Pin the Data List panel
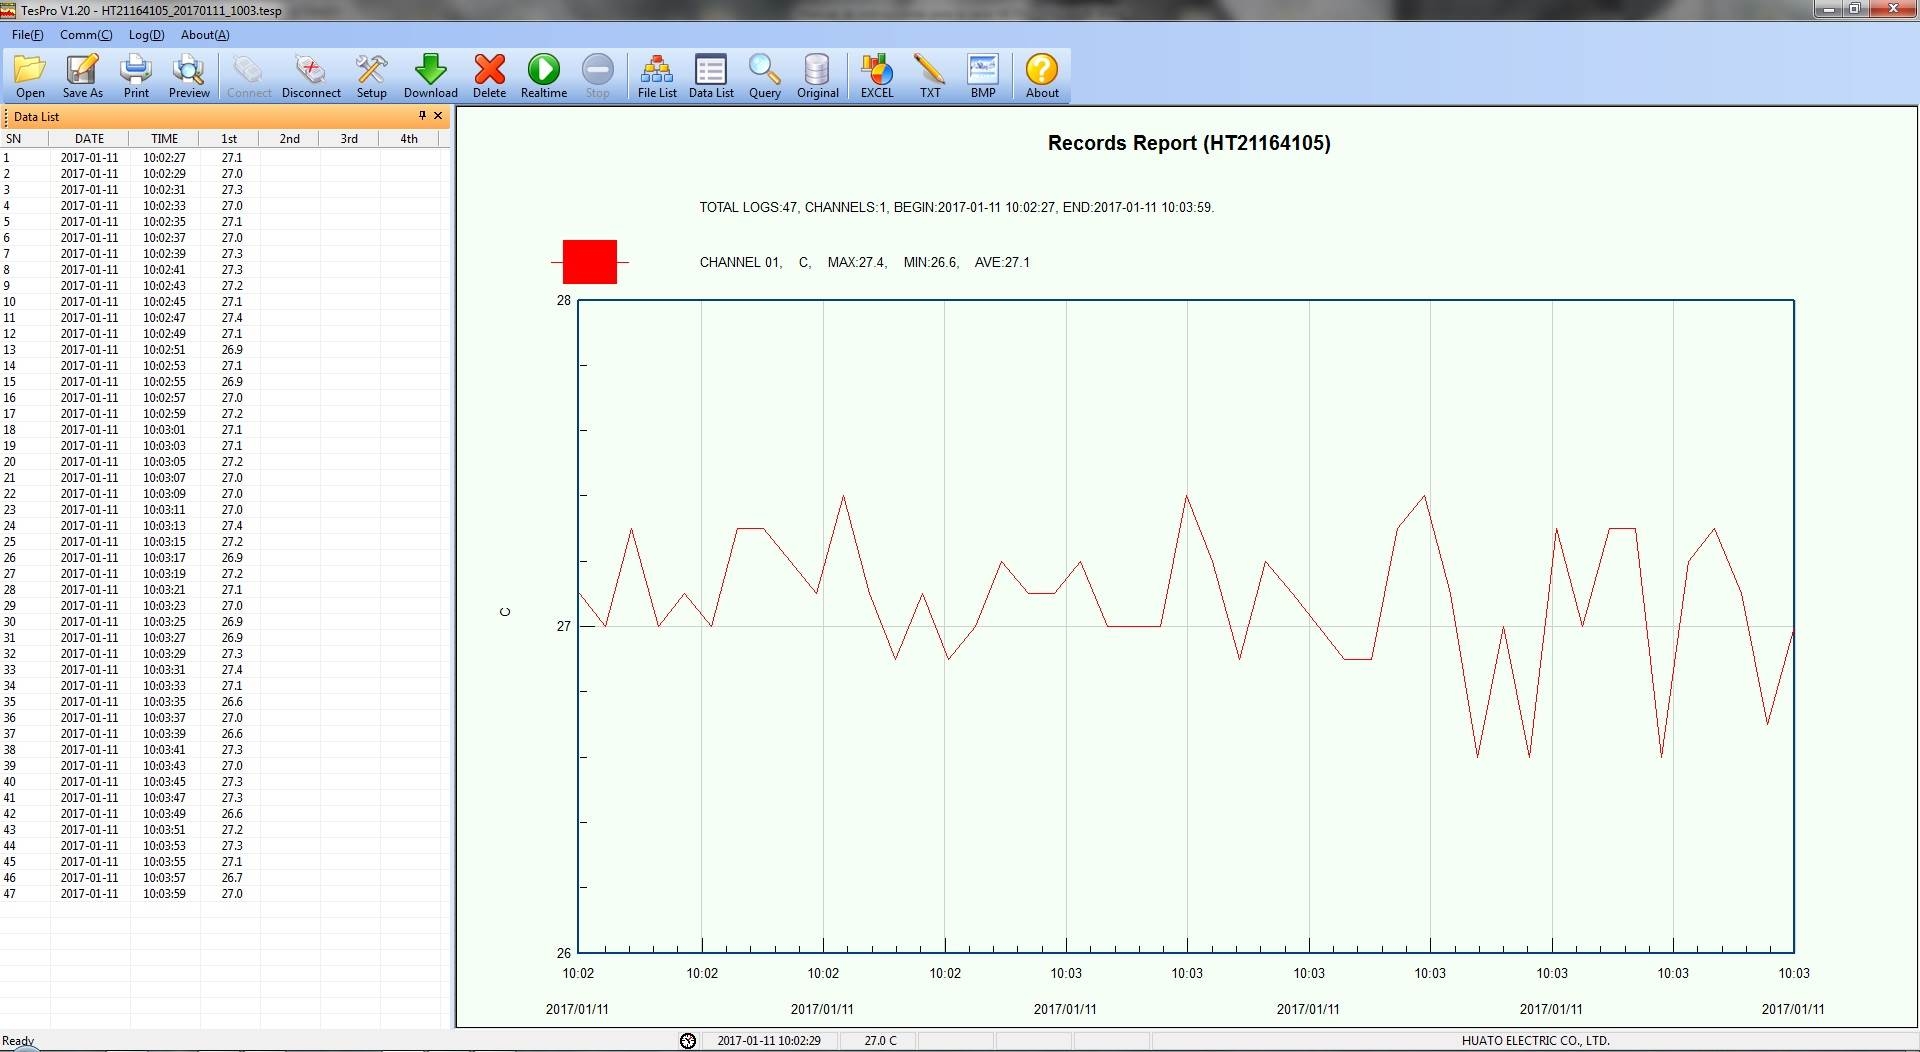This screenshot has width=1920, height=1052. tap(422, 116)
